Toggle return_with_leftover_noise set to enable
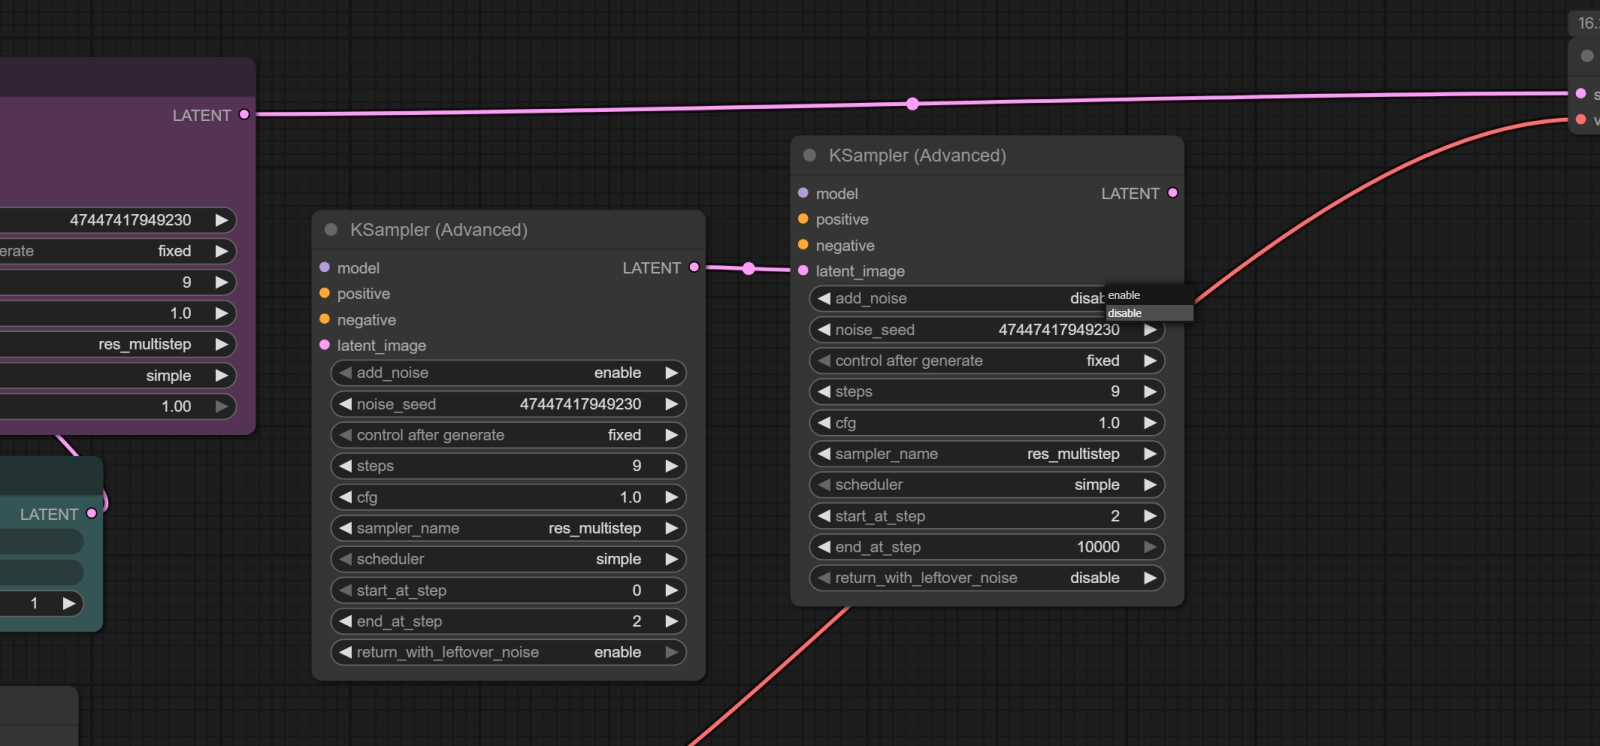This screenshot has height=746, width=1600. tap(508, 652)
